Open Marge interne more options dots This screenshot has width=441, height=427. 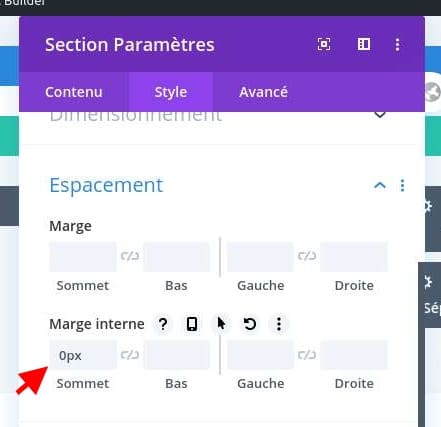279,324
